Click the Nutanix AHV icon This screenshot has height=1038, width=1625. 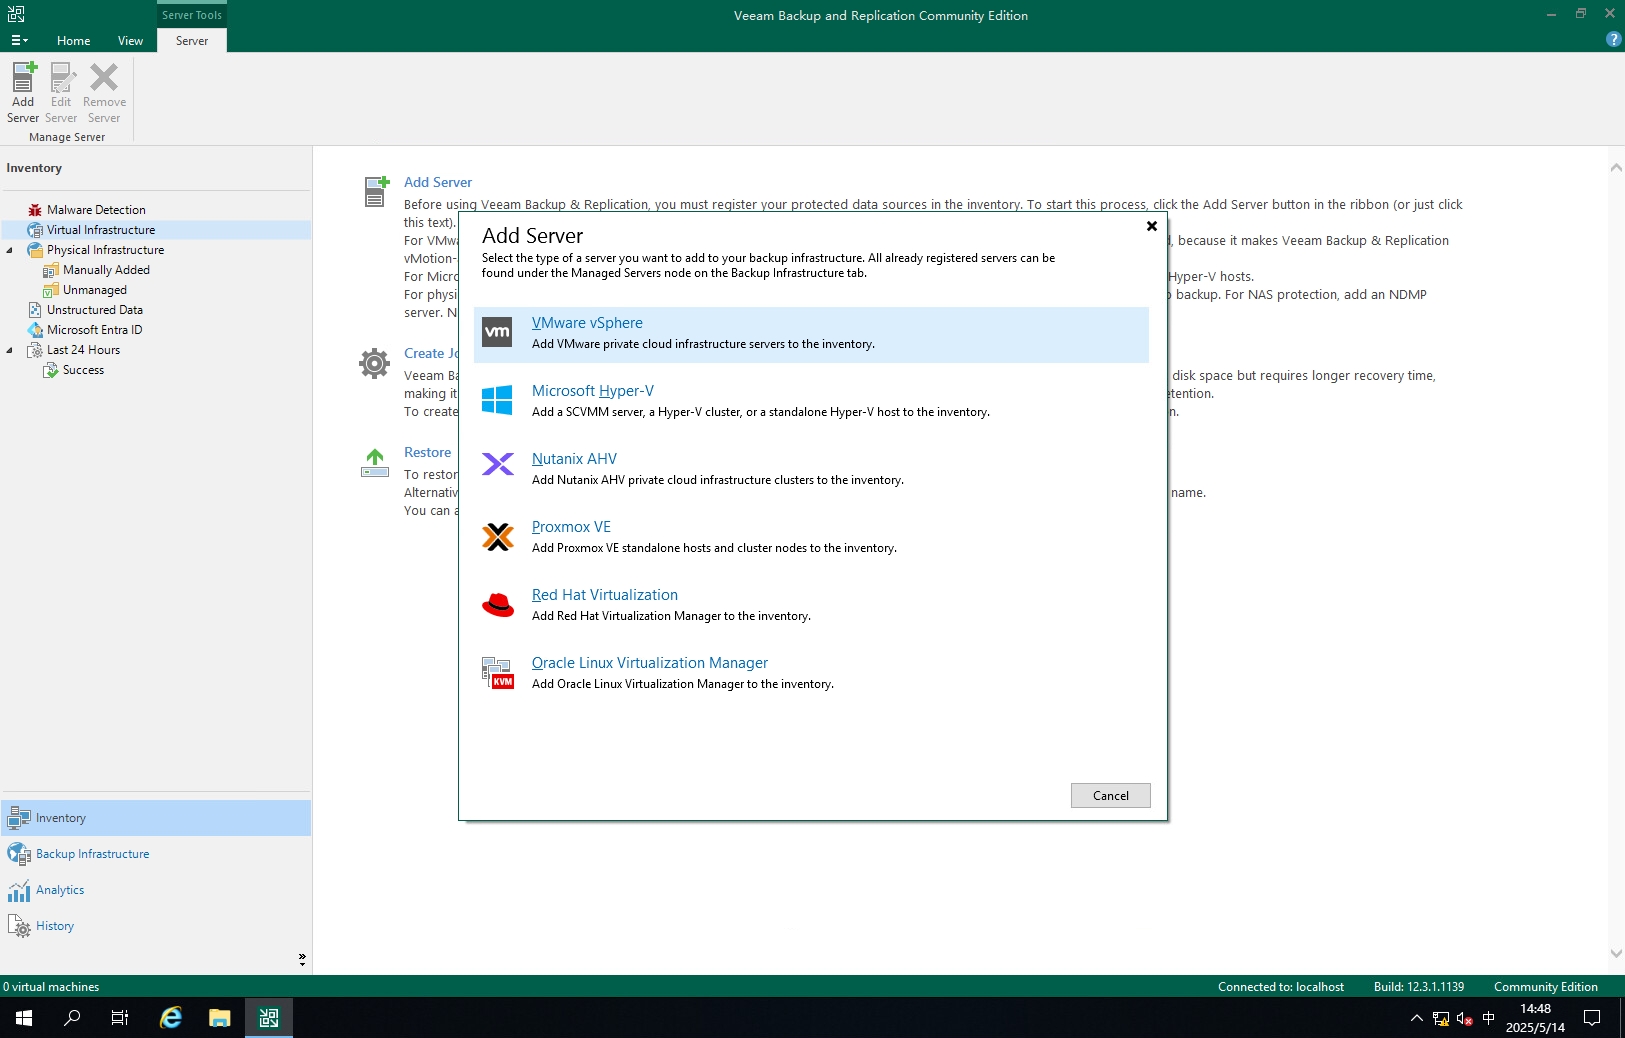[x=497, y=464]
